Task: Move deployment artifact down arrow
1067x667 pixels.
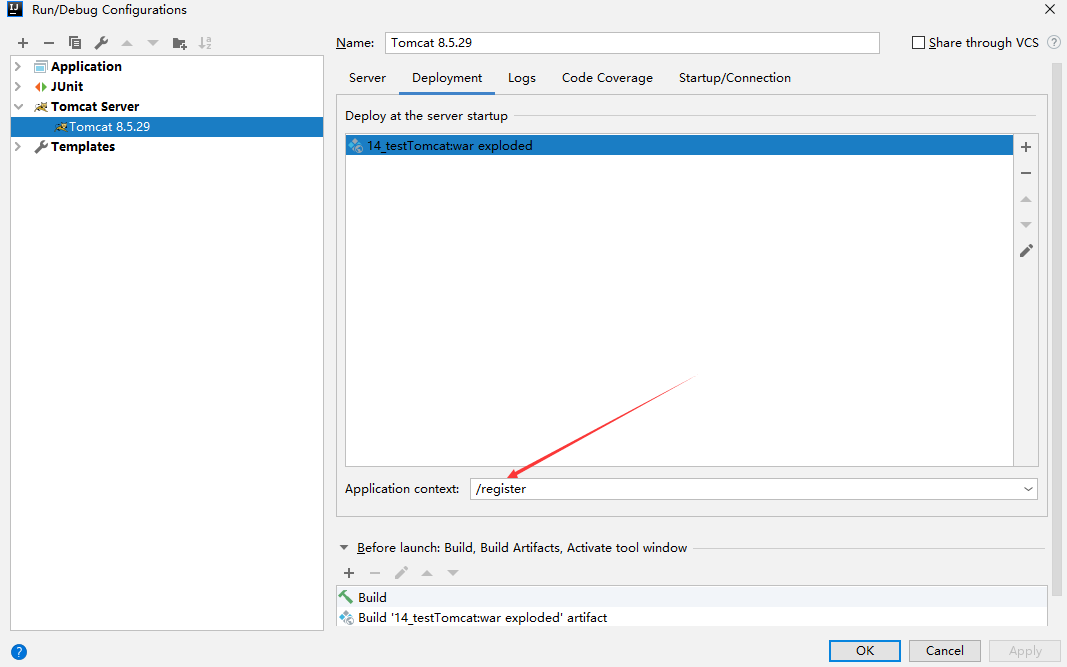Action: click(1026, 225)
